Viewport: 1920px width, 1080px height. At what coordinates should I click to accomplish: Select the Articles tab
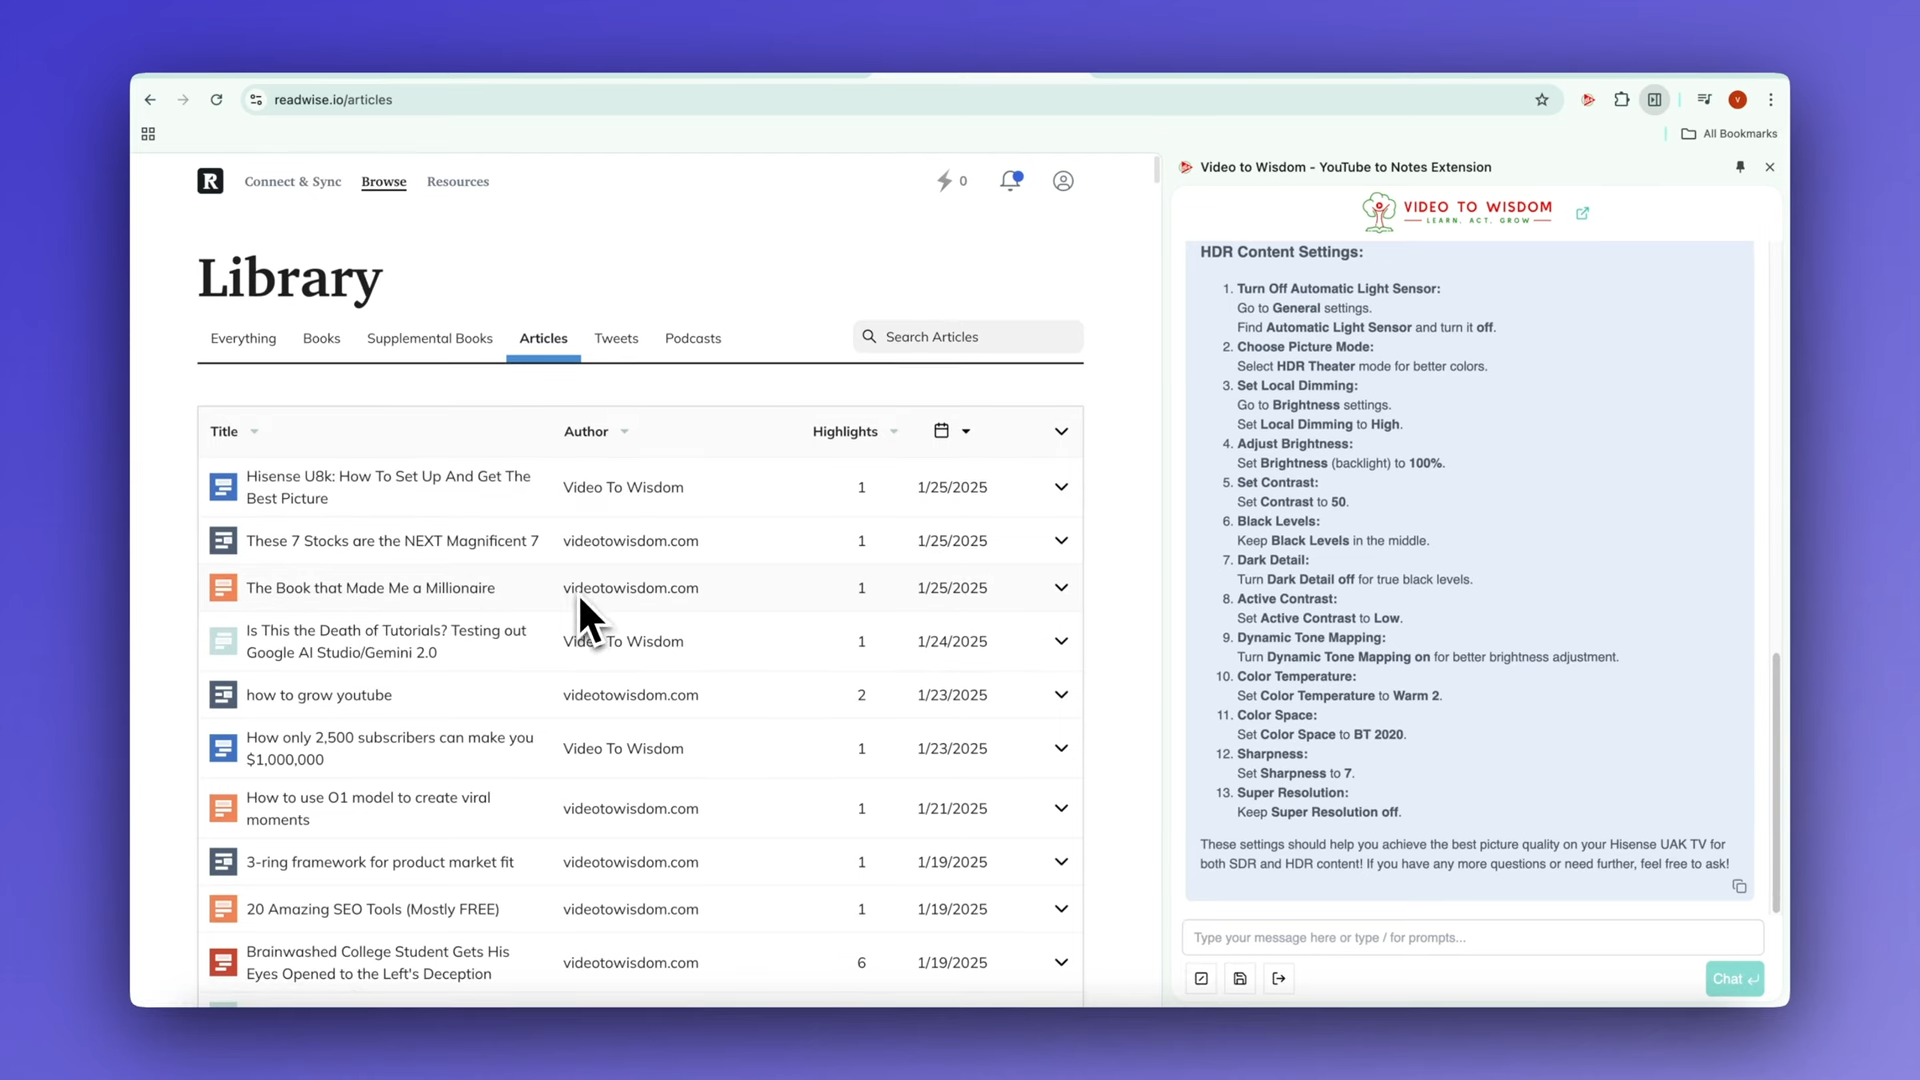coord(543,338)
